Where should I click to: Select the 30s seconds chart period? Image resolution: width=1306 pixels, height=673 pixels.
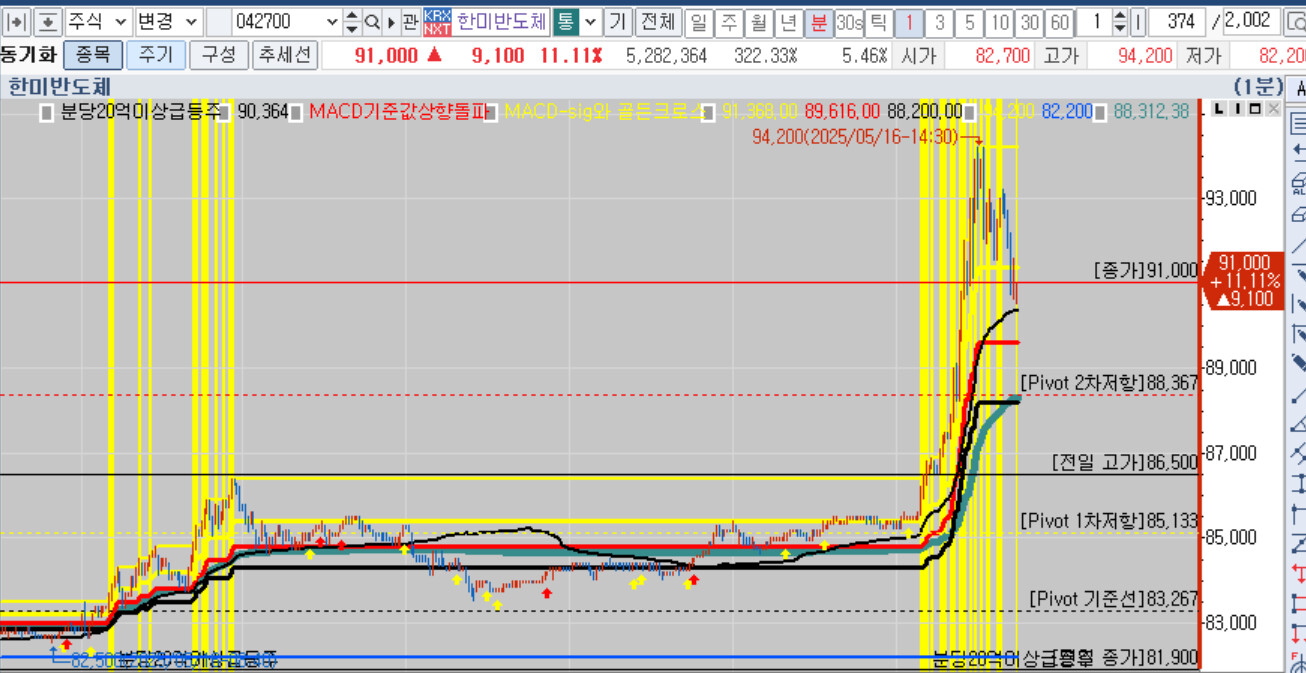coord(849,21)
